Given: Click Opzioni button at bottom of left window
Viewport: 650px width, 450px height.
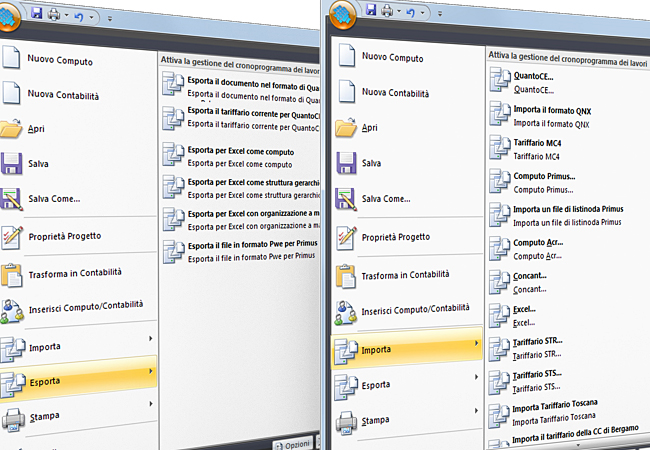Looking at the screenshot, I should (294, 444).
